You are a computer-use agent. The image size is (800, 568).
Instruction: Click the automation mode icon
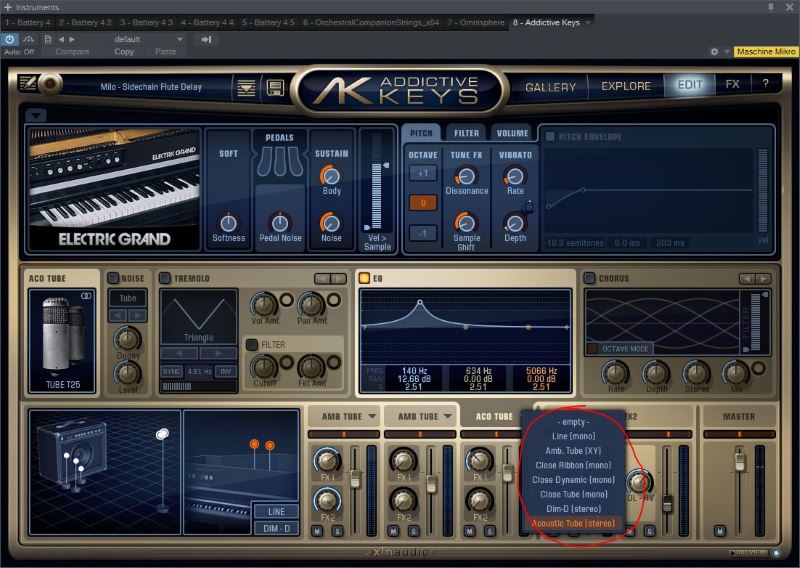pos(29,39)
